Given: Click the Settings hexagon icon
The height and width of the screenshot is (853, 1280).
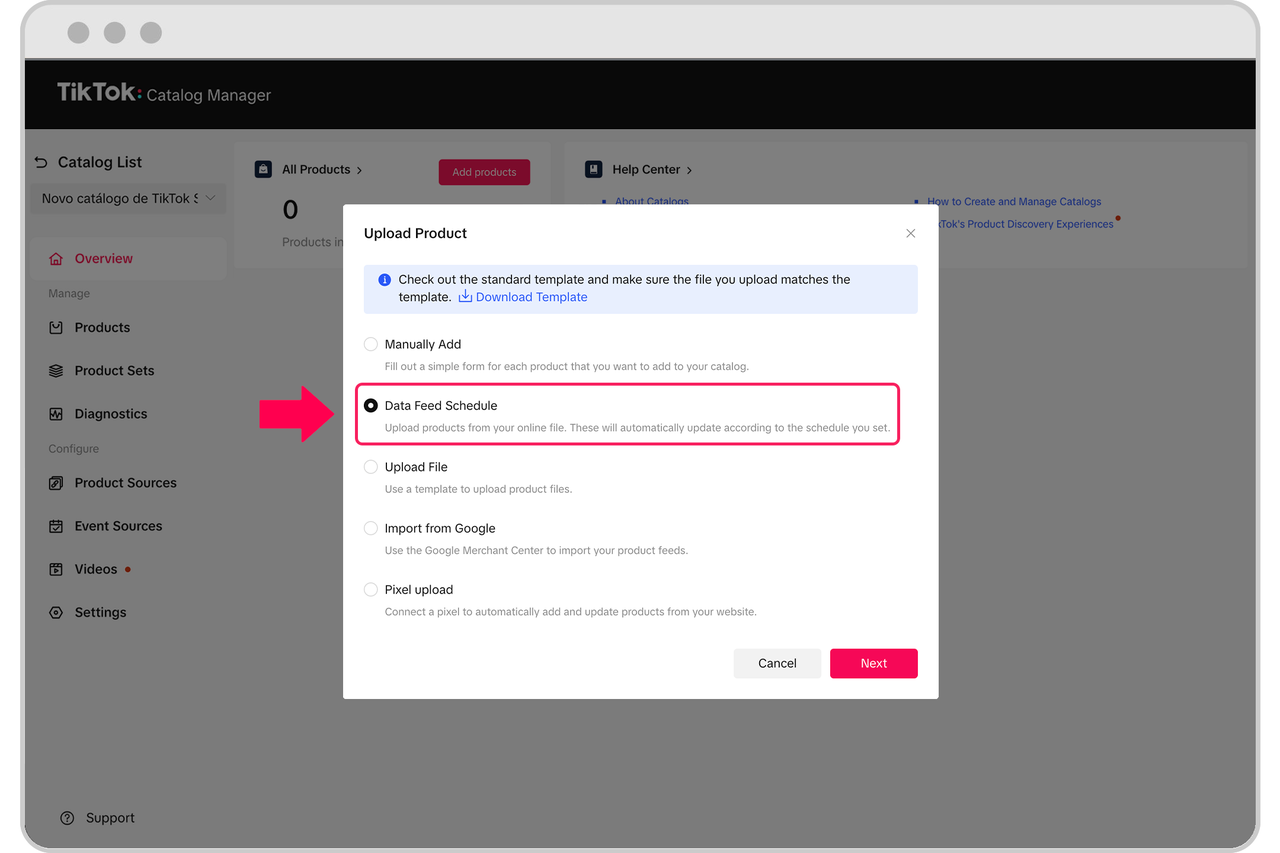Looking at the screenshot, I should coord(56,613).
